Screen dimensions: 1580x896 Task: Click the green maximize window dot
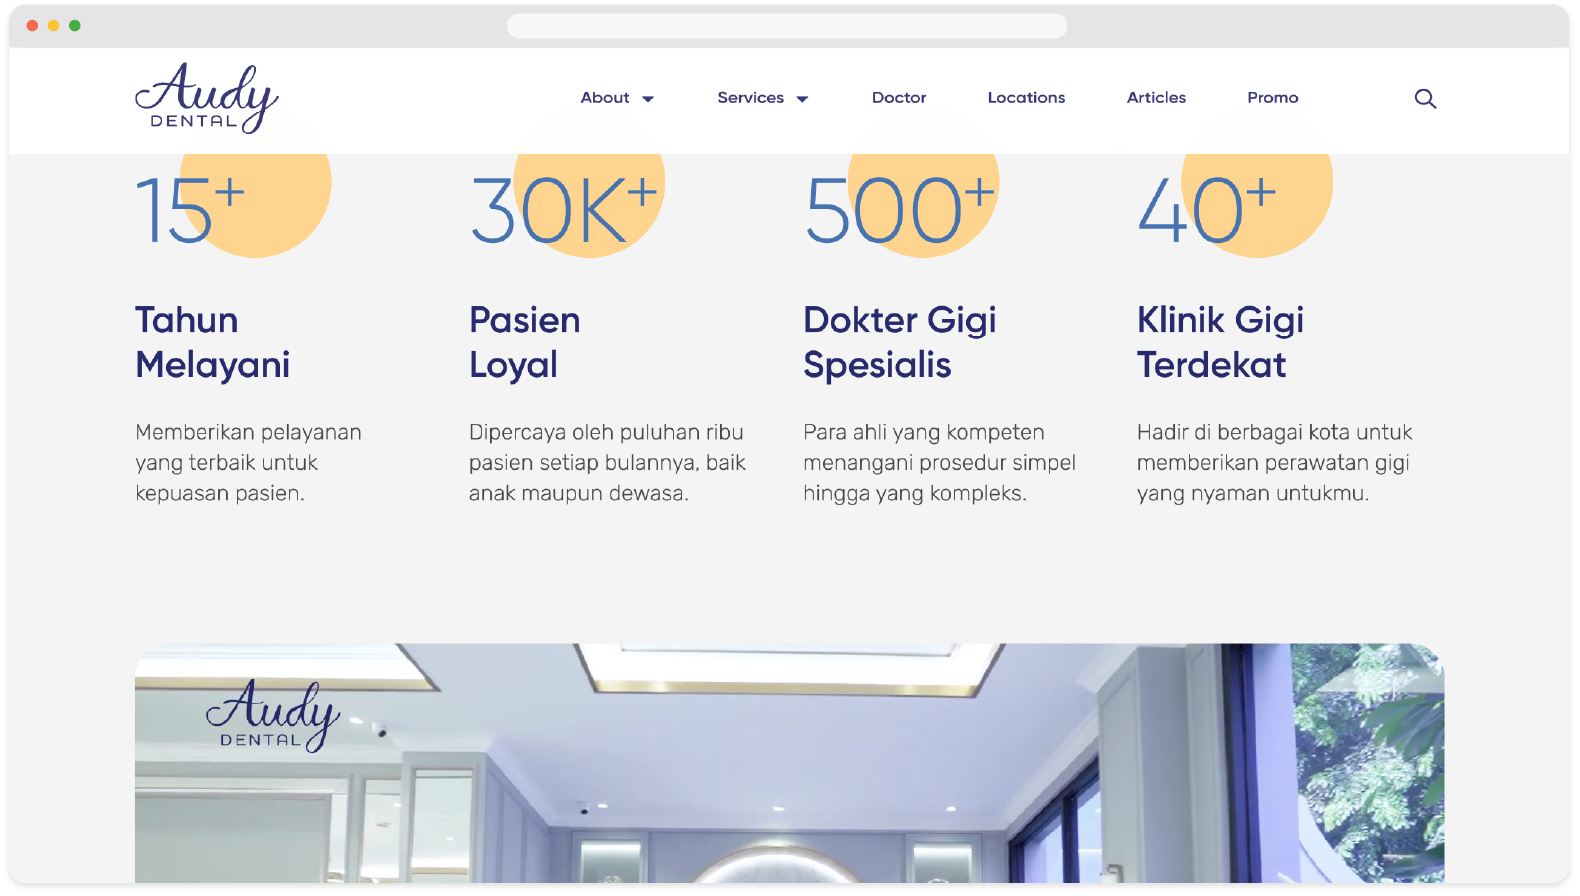pos(75,25)
